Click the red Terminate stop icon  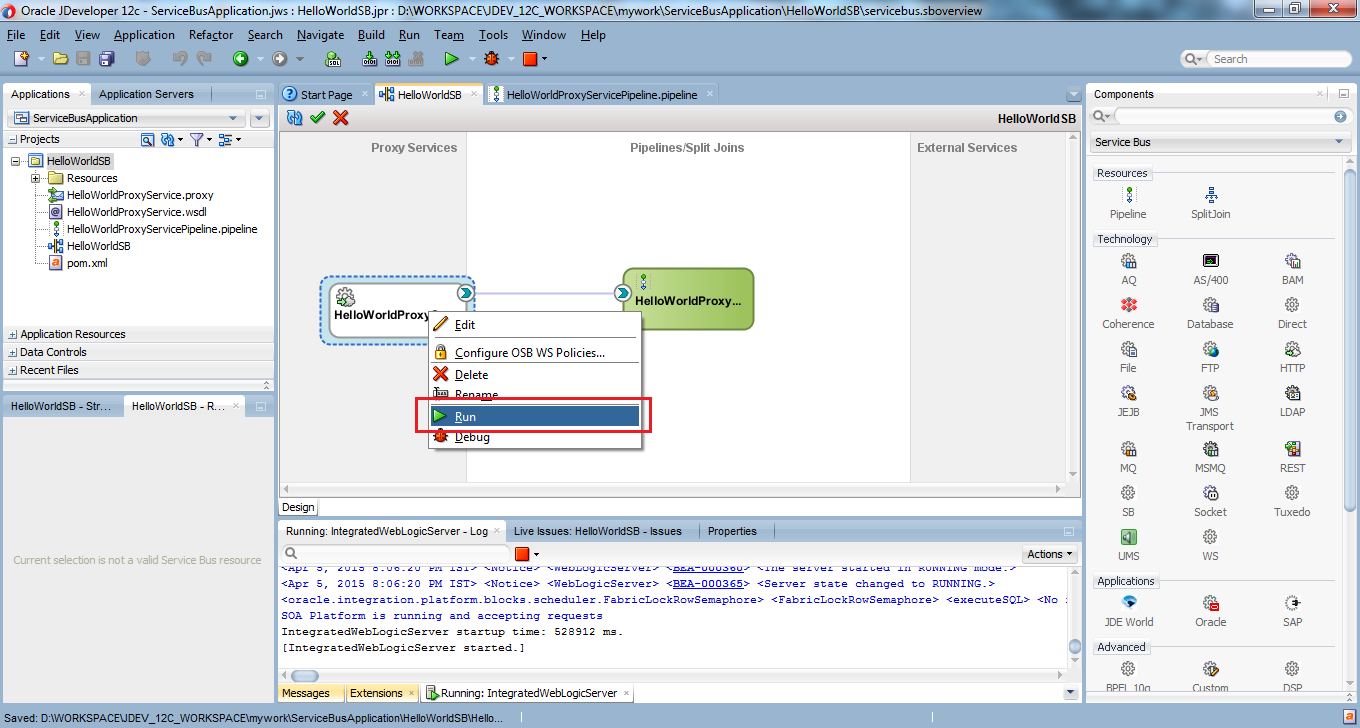tap(530, 59)
